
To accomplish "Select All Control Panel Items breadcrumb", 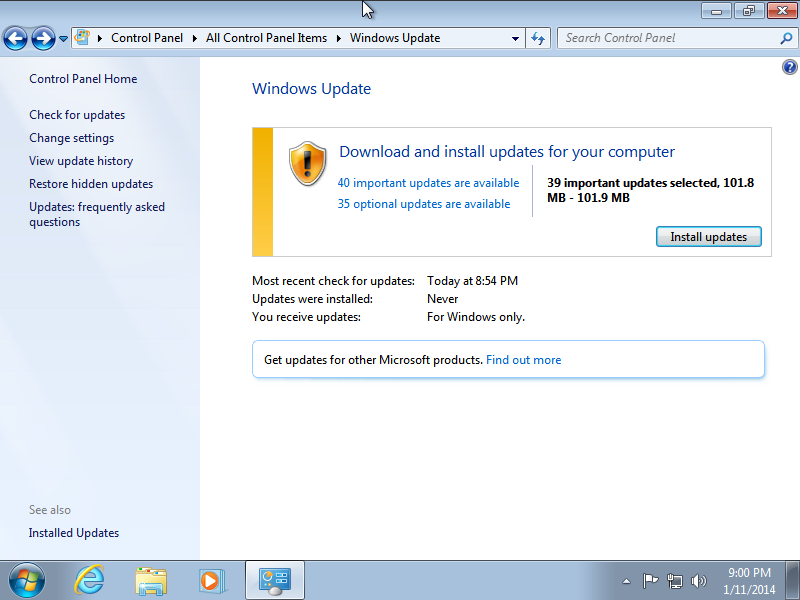I will 266,38.
